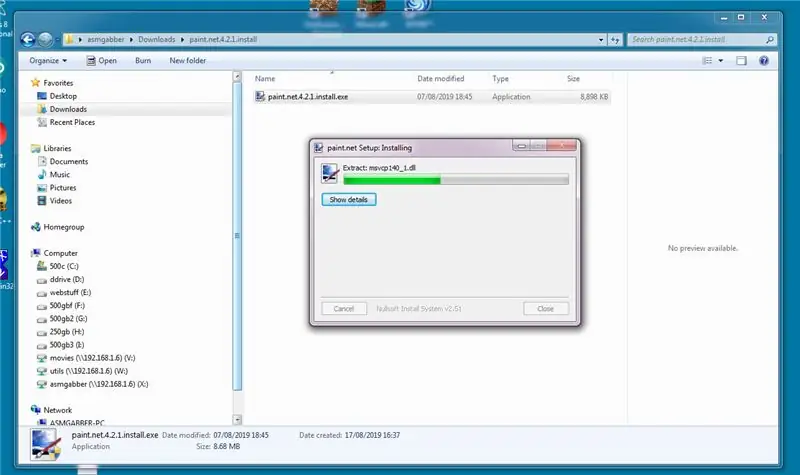800x475 pixels.
Task: Click the navigation pane scroll down arrow
Action: (x=237, y=419)
